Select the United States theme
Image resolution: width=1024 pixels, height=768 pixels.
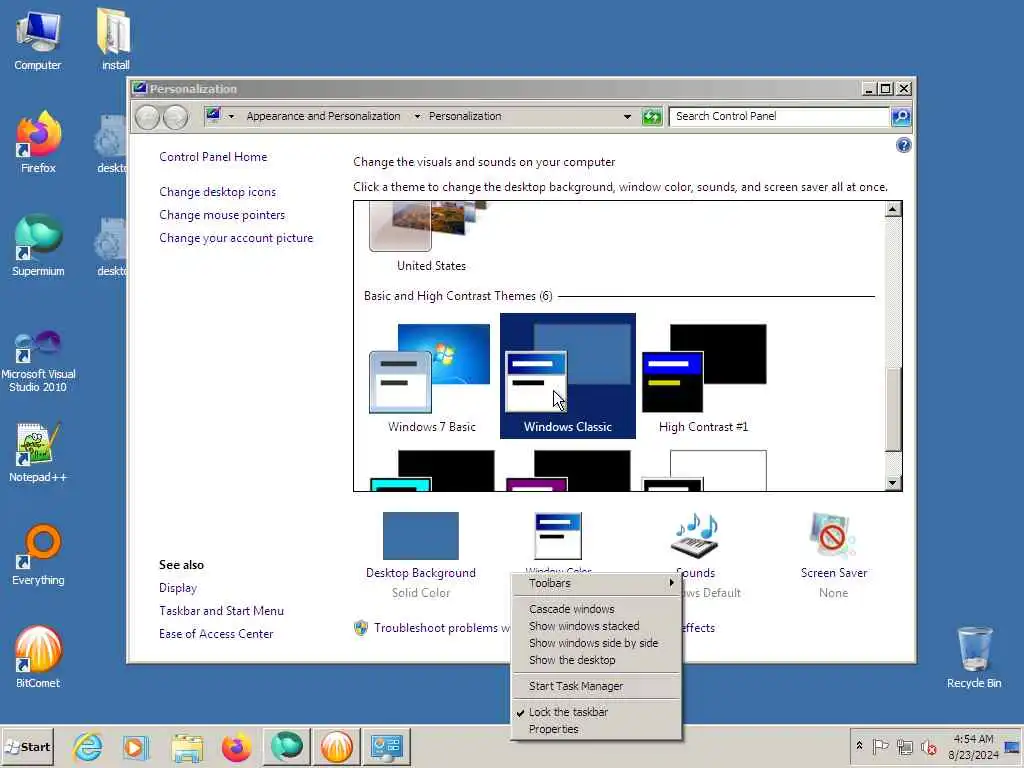(431, 238)
